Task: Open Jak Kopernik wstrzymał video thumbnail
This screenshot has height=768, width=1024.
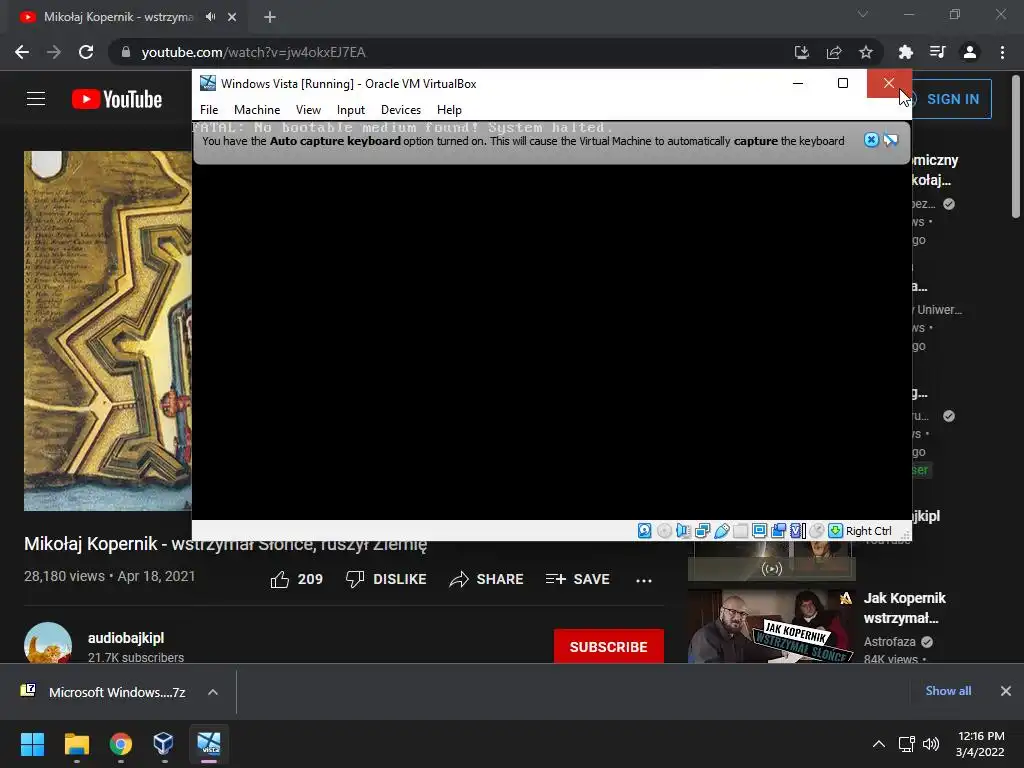Action: pos(771,626)
